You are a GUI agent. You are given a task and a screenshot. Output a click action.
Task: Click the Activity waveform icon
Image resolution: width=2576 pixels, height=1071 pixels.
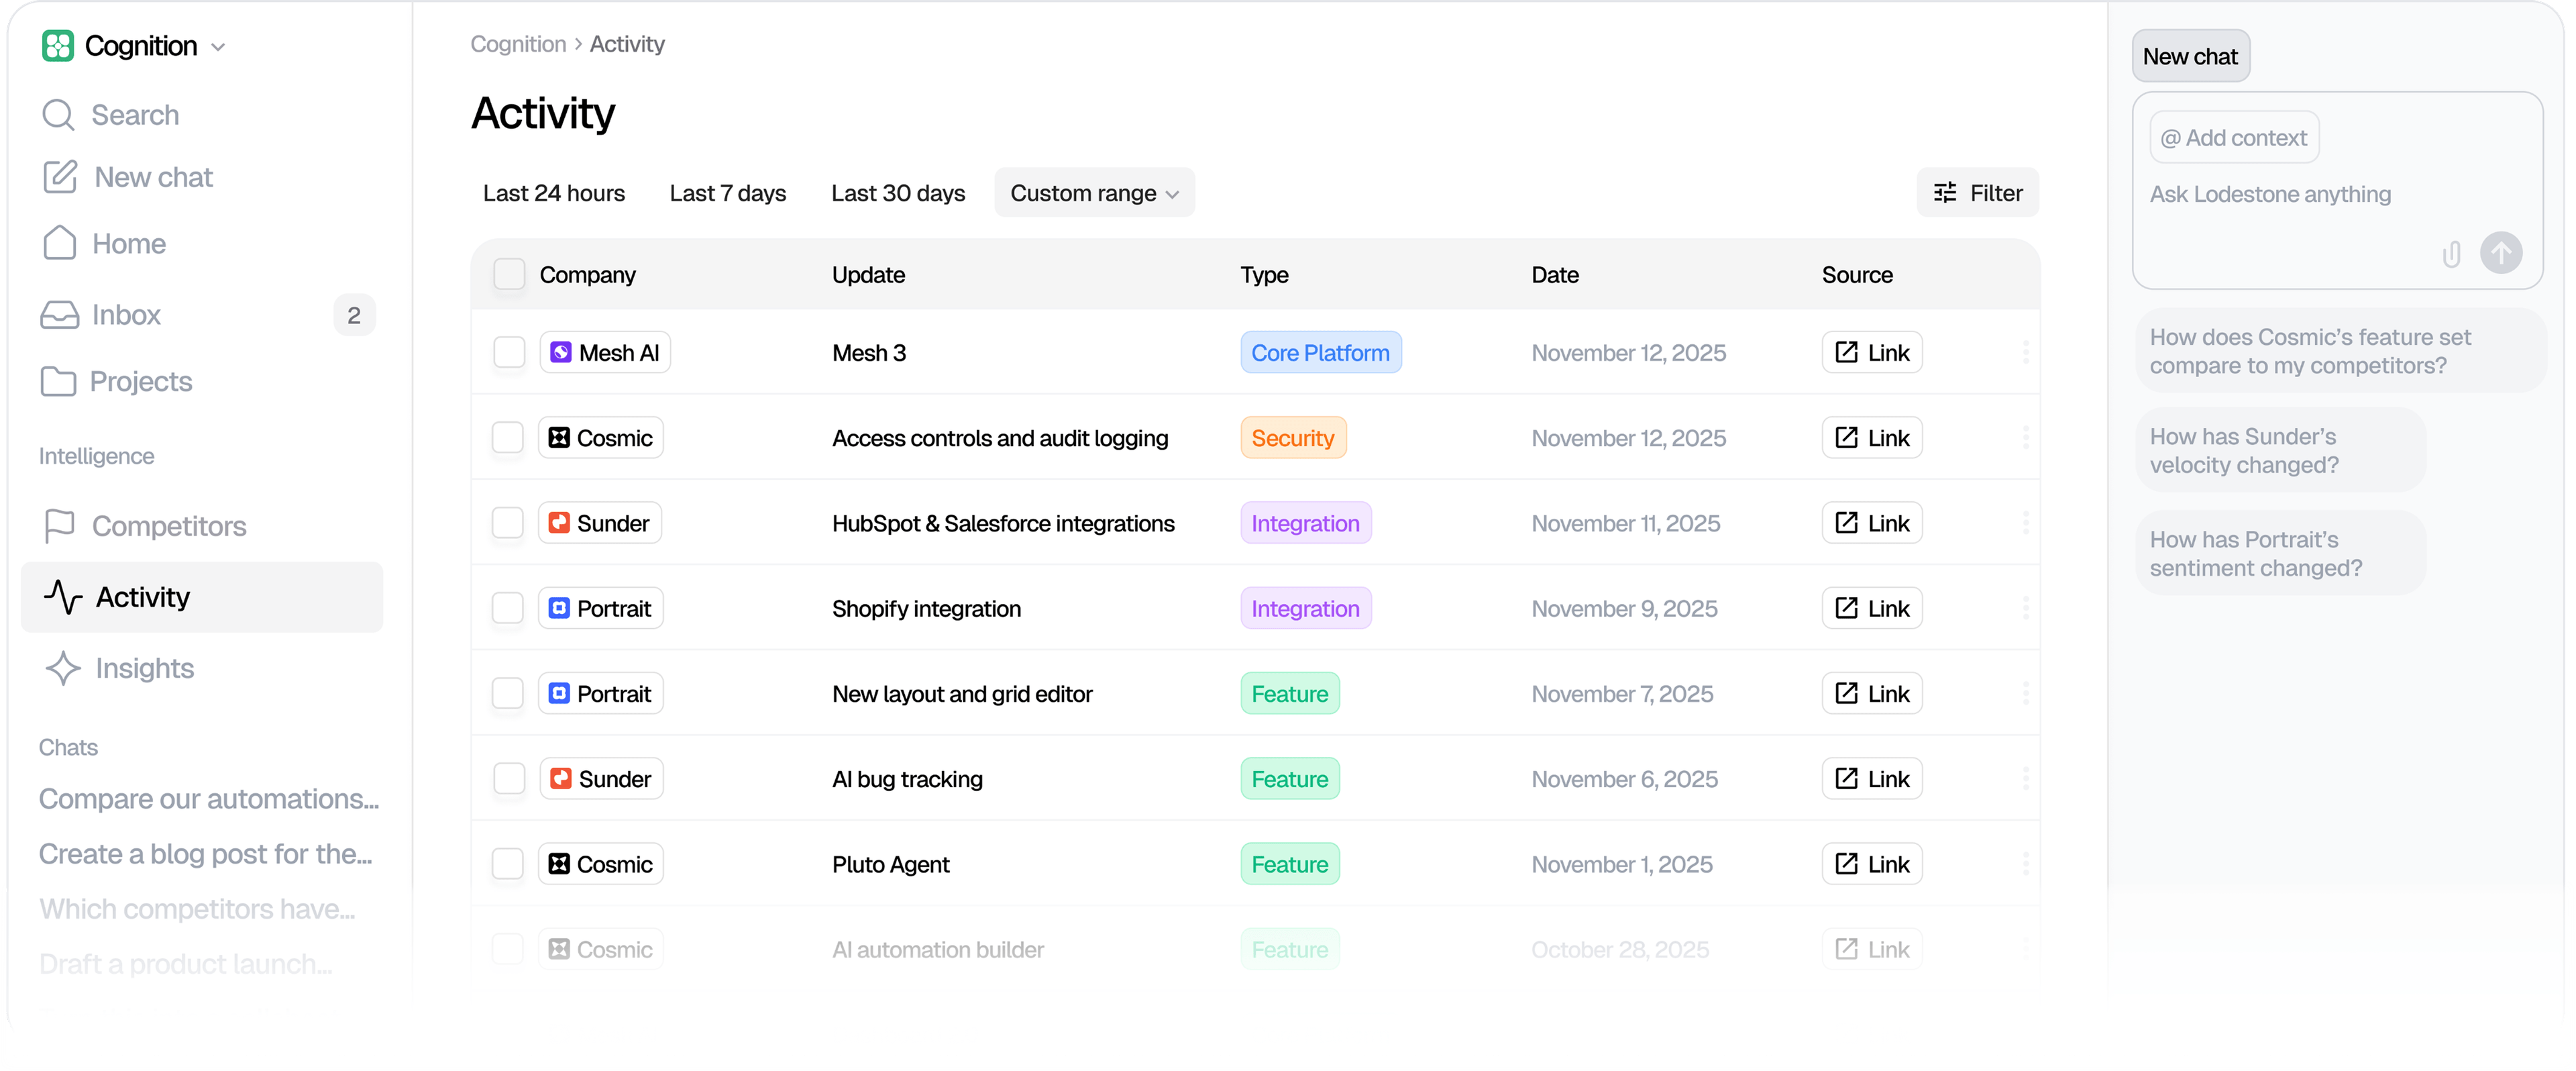[62, 597]
